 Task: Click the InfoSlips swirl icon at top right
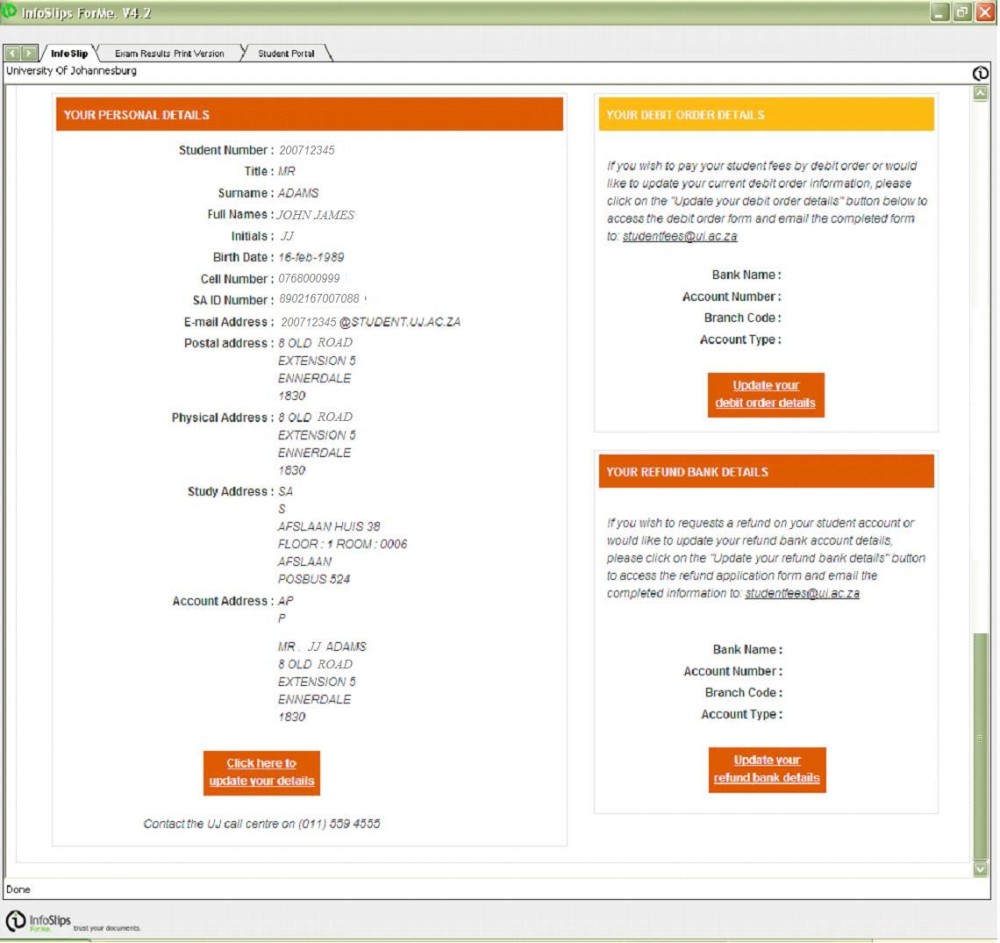980,72
